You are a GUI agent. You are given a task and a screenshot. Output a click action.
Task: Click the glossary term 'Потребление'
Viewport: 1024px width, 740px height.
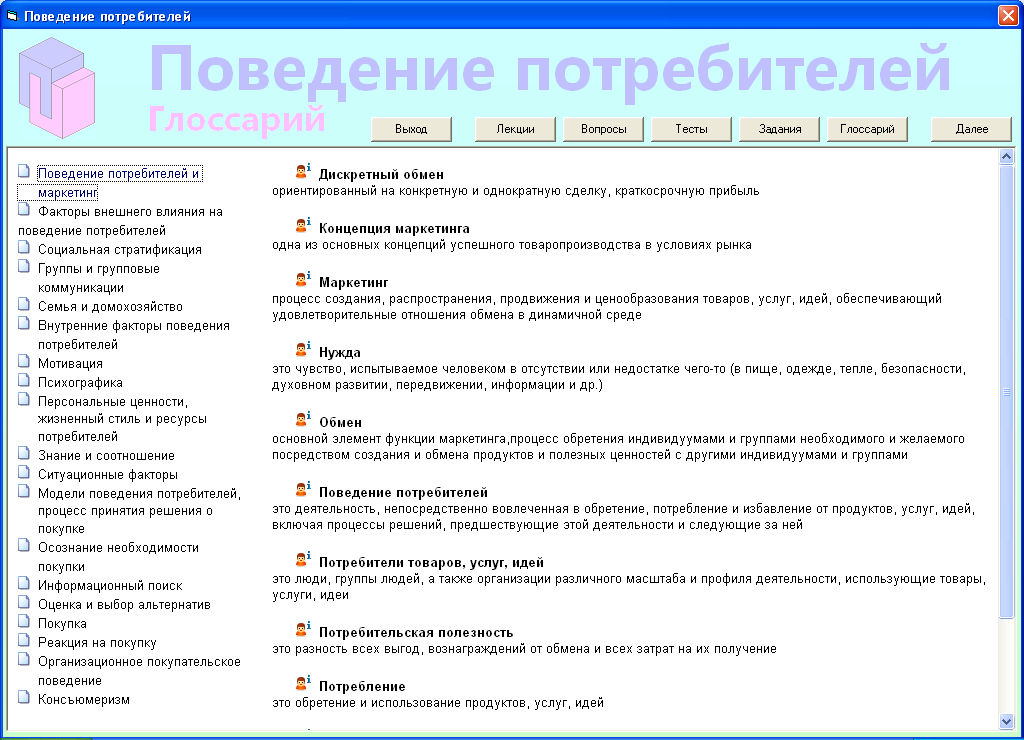(362, 686)
